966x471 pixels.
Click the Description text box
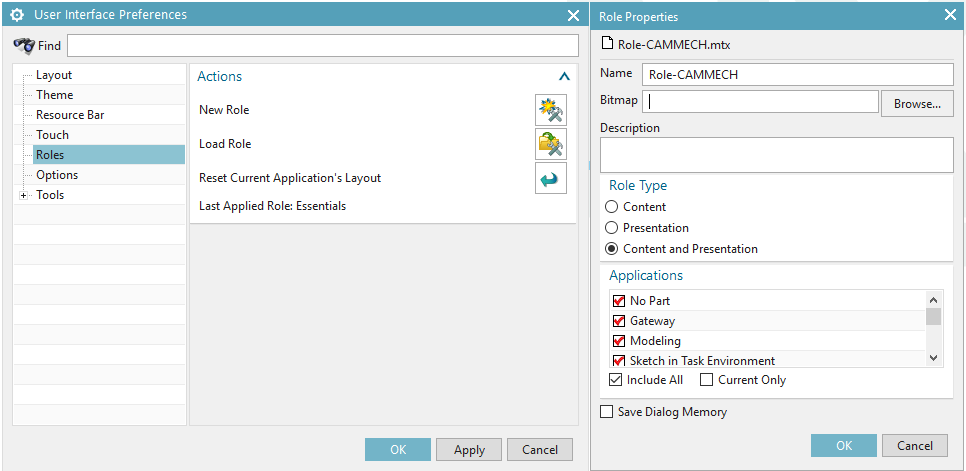pyautogui.click(x=776, y=155)
